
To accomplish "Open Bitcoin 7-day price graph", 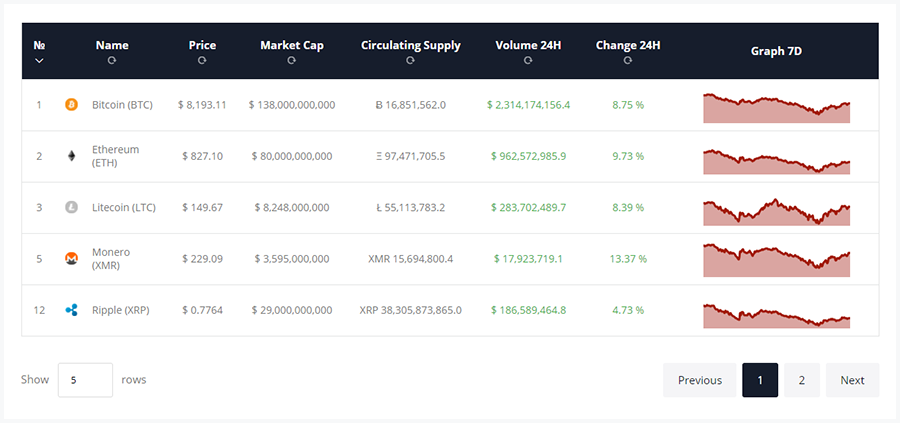I will point(777,108).
